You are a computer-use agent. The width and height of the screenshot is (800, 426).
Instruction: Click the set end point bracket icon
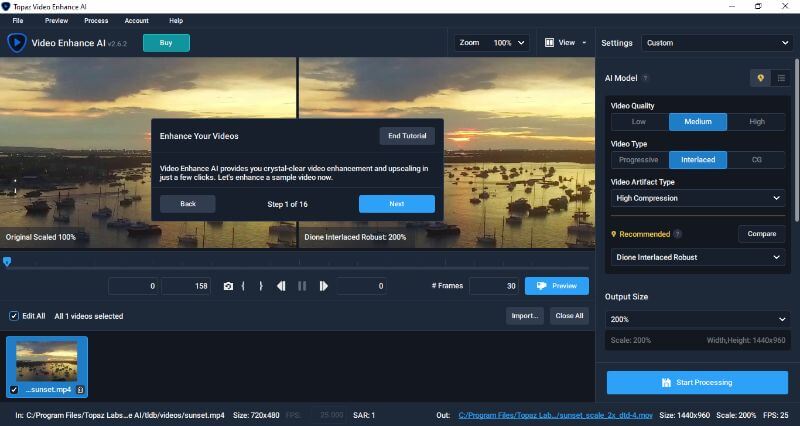click(261, 286)
